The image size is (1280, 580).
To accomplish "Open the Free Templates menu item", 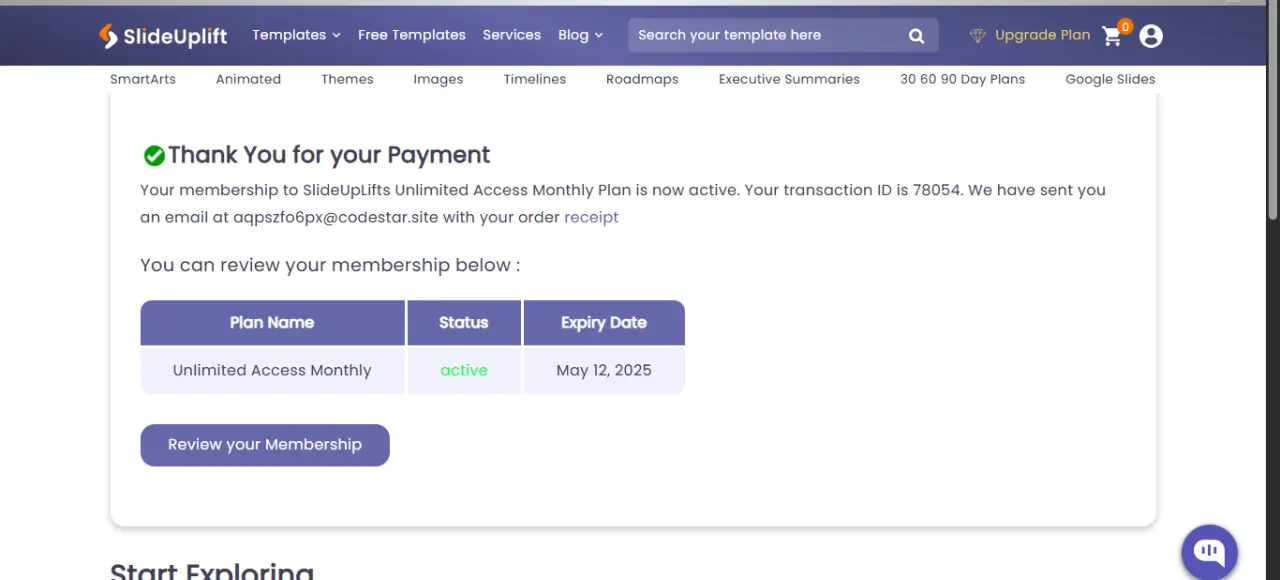I will 412,35.
